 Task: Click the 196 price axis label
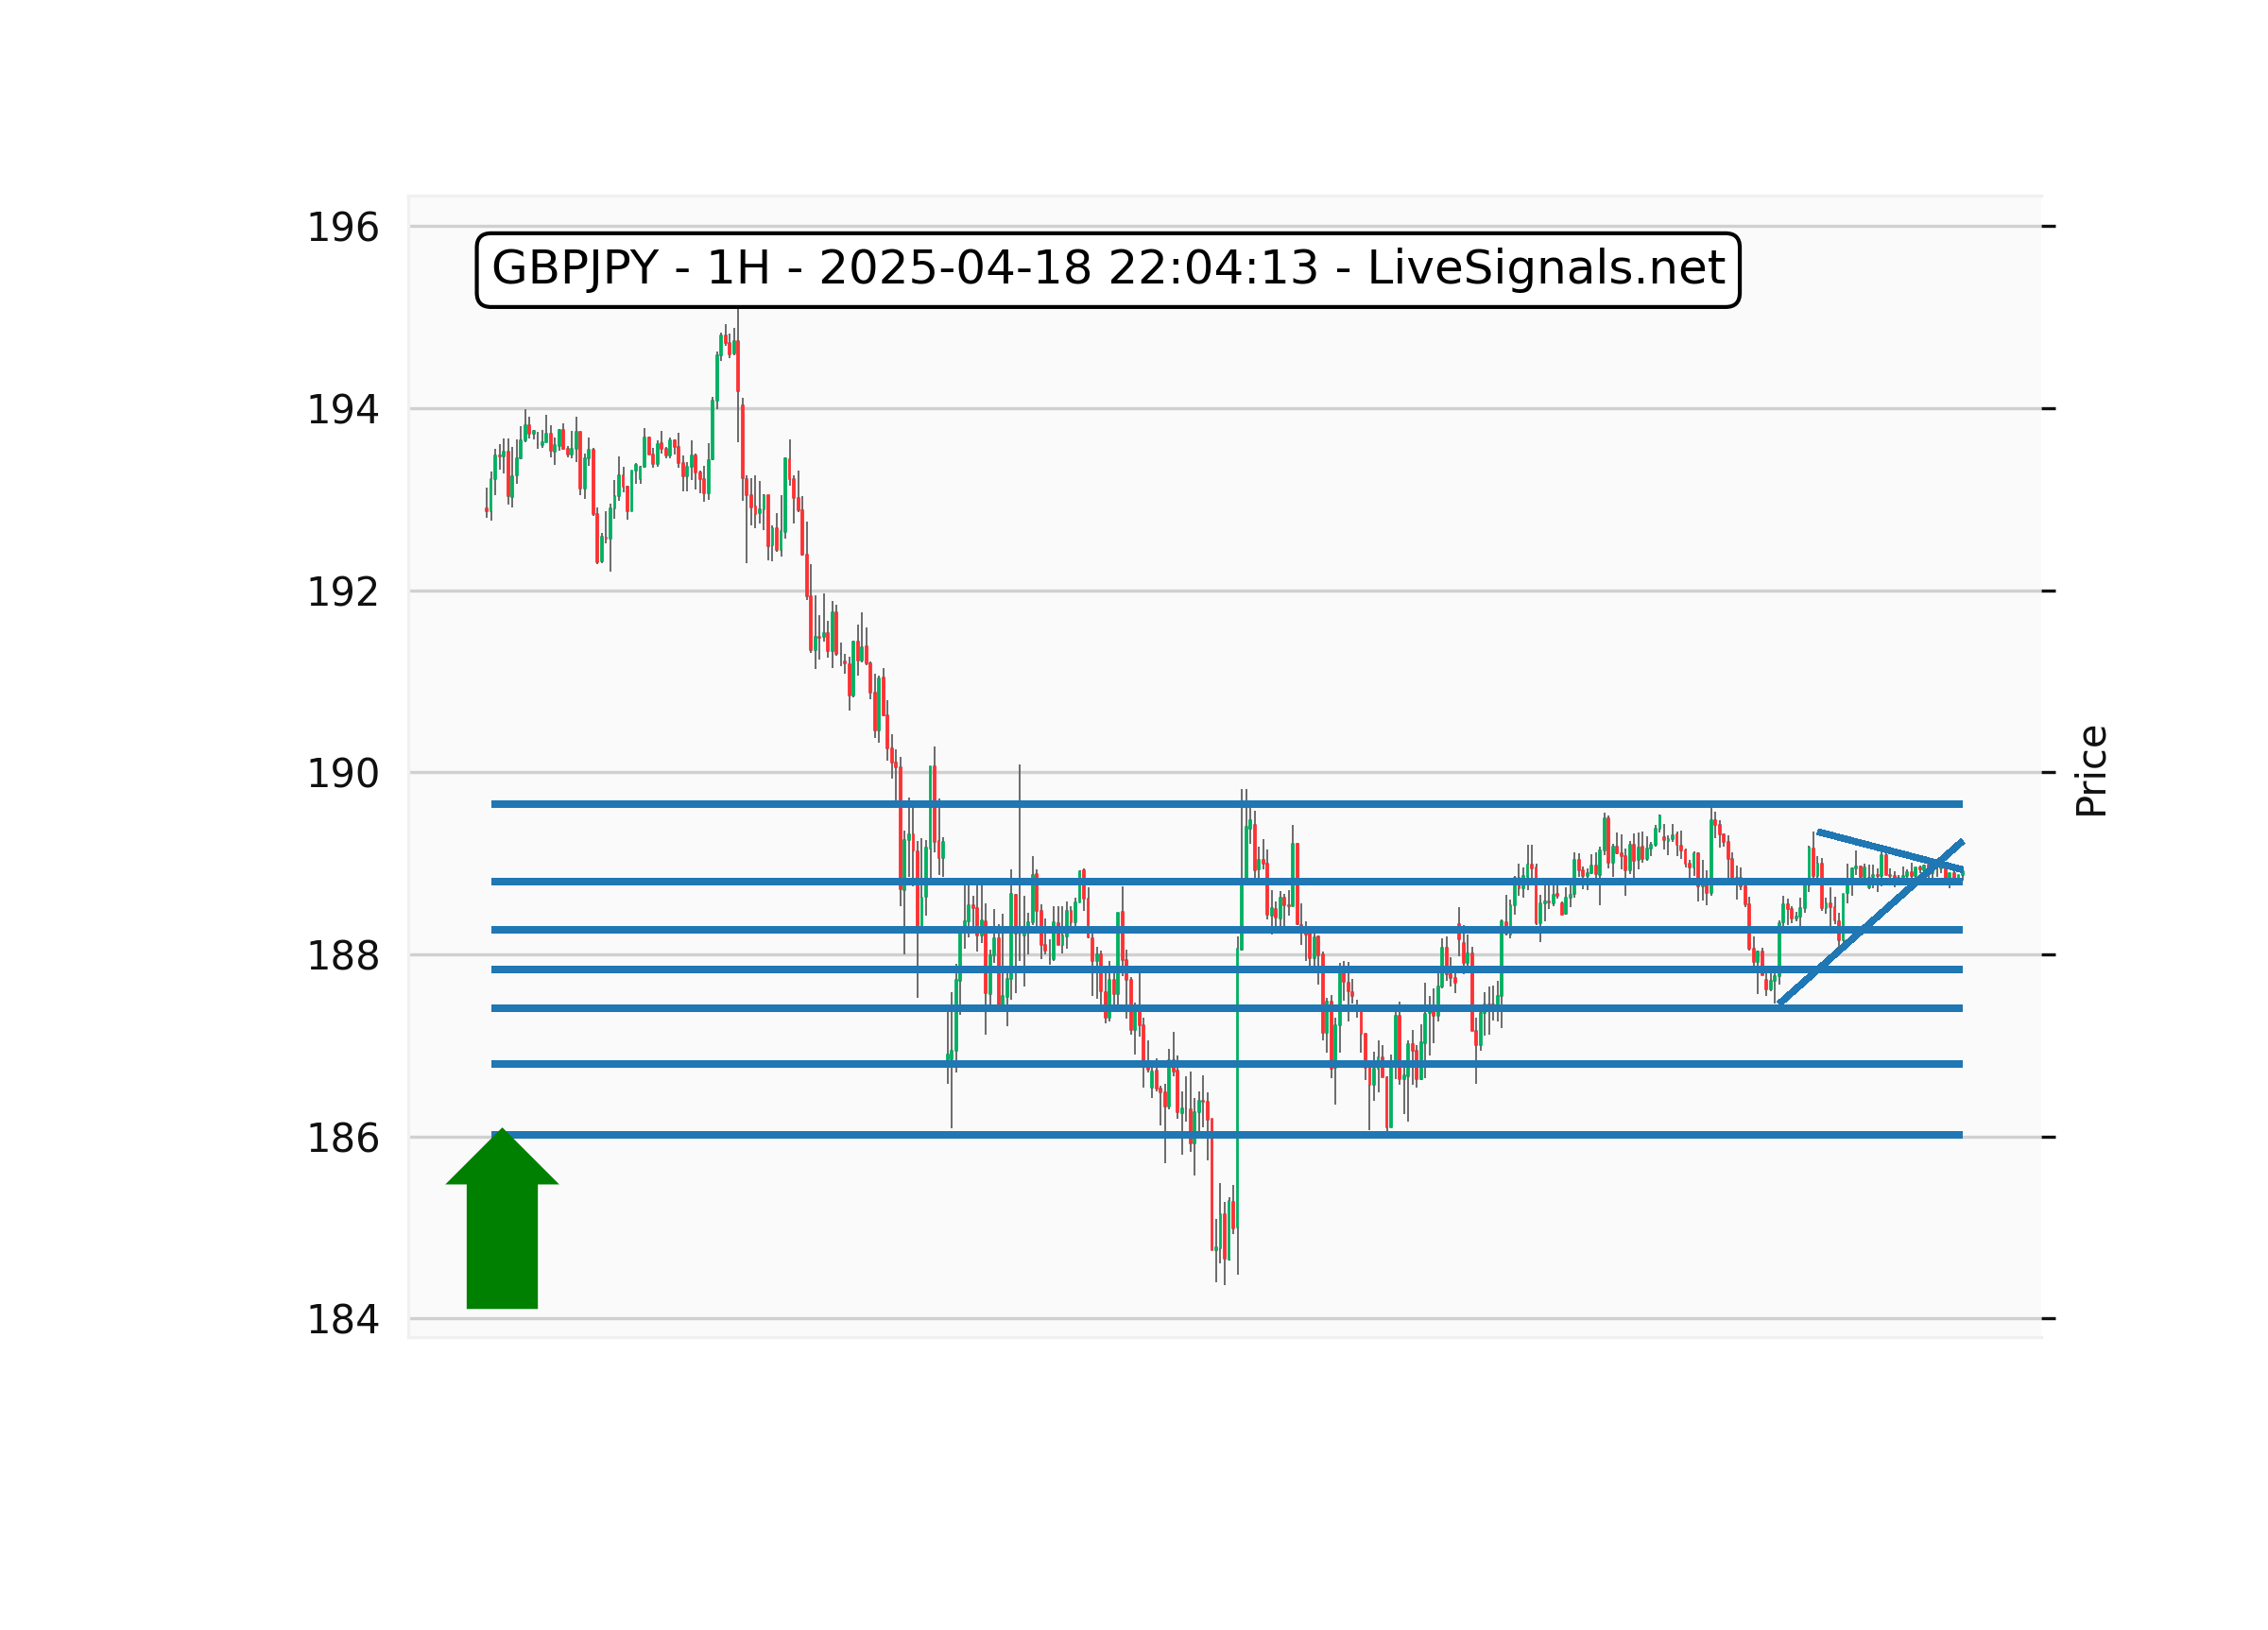click(x=342, y=228)
